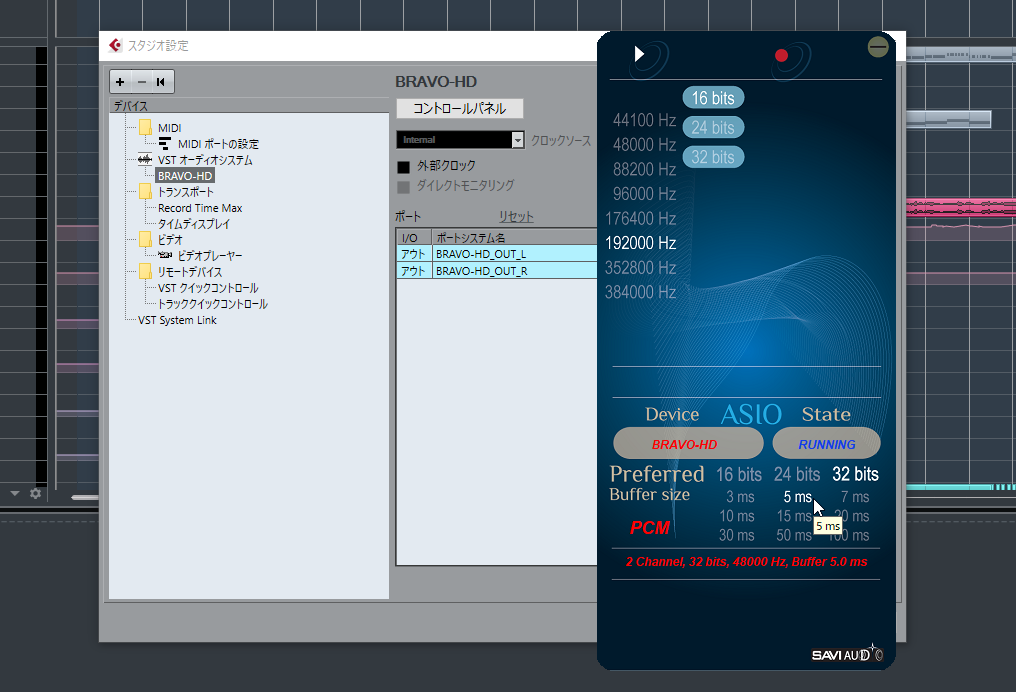Open the コントロールパネル button
The width and height of the screenshot is (1016, 692).
point(459,108)
